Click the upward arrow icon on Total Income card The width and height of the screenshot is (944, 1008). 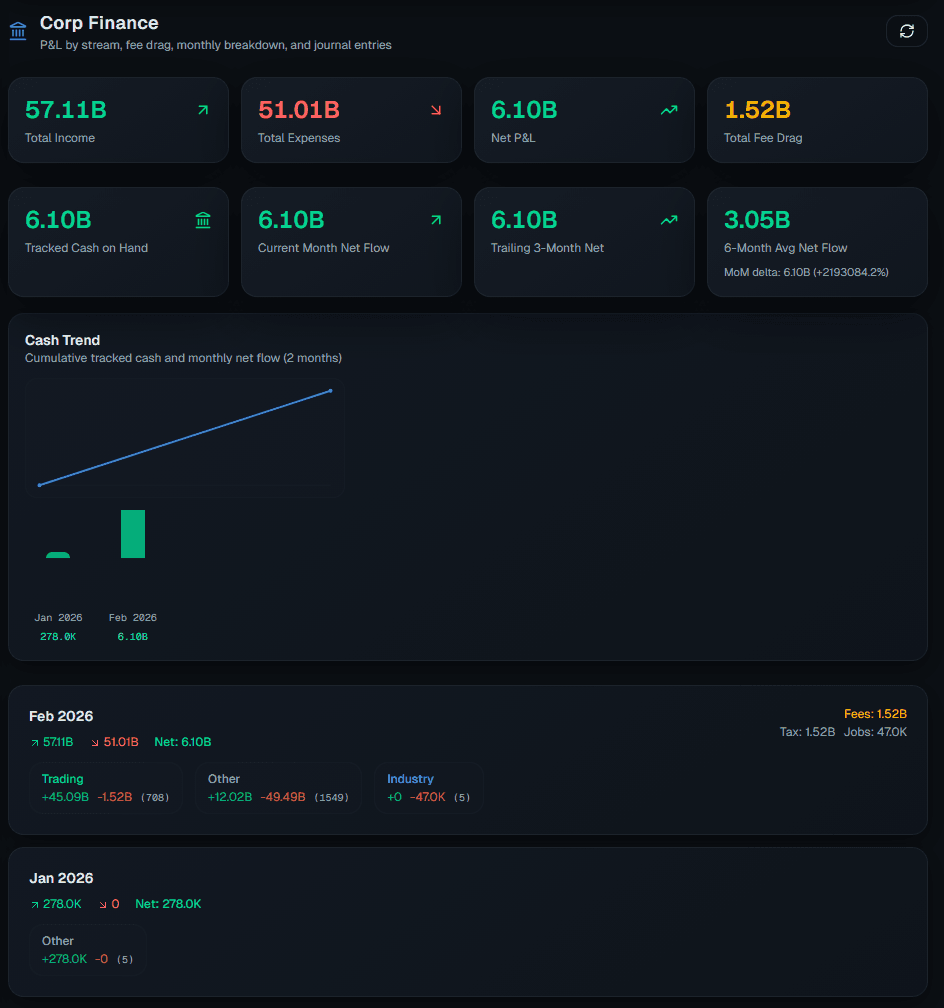pyautogui.click(x=202, y=109)
